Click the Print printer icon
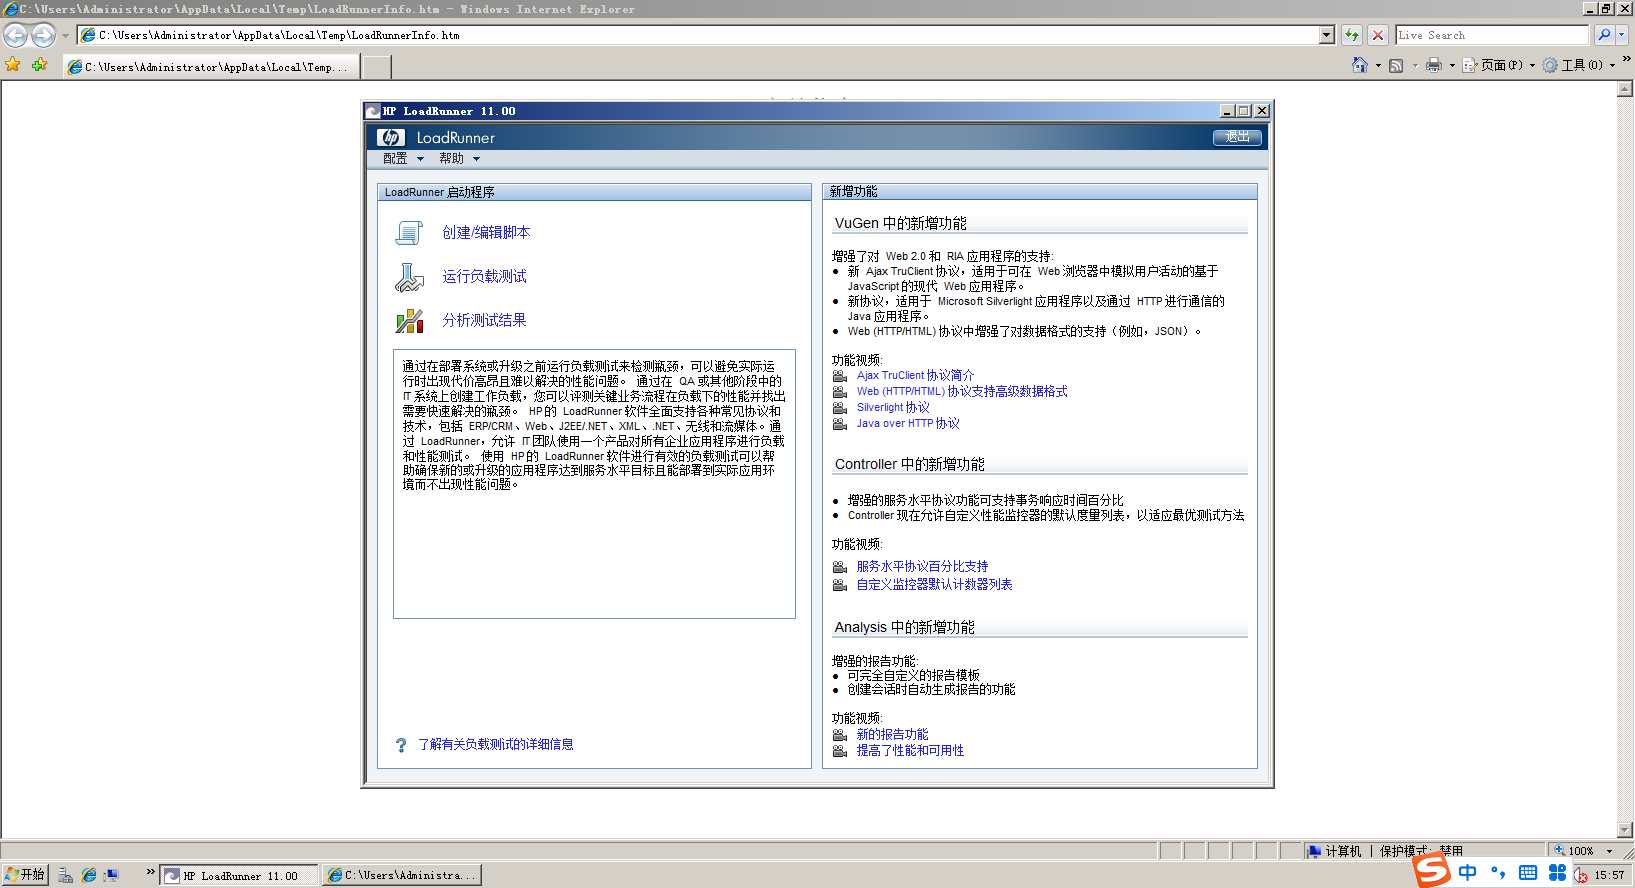Screen dimensions: 1635x888 click(x=1434, y=65)
